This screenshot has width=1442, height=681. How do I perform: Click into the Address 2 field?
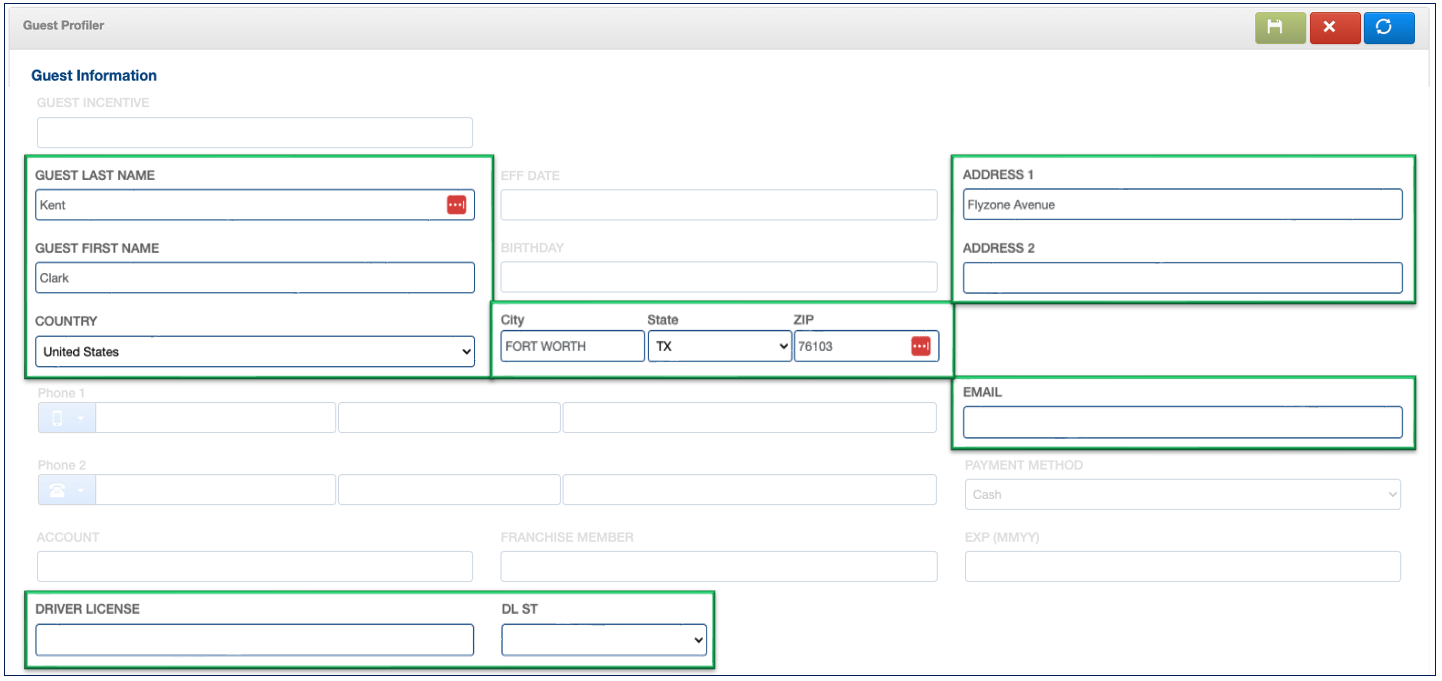tap(1182, 278)
